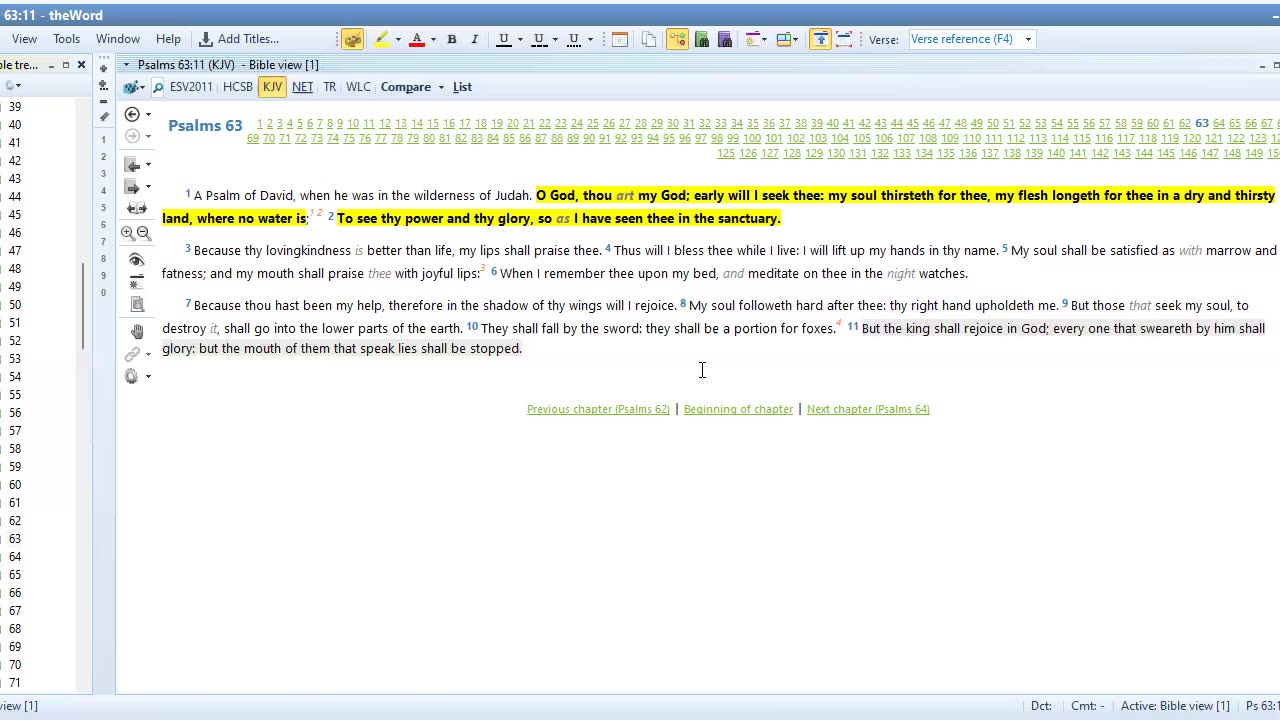This screenshot has width=1280, height=720.
Task: Switch to the NET translation tab
Action: [x=302, y=87]
